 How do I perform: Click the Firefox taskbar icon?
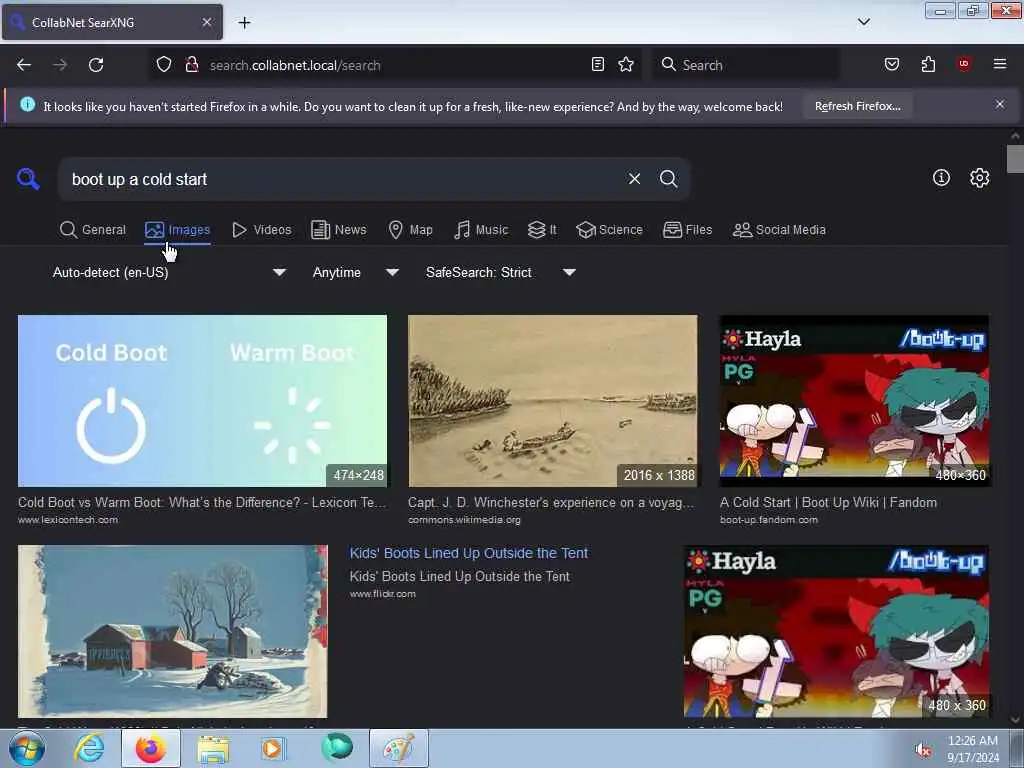click(150, 748)
